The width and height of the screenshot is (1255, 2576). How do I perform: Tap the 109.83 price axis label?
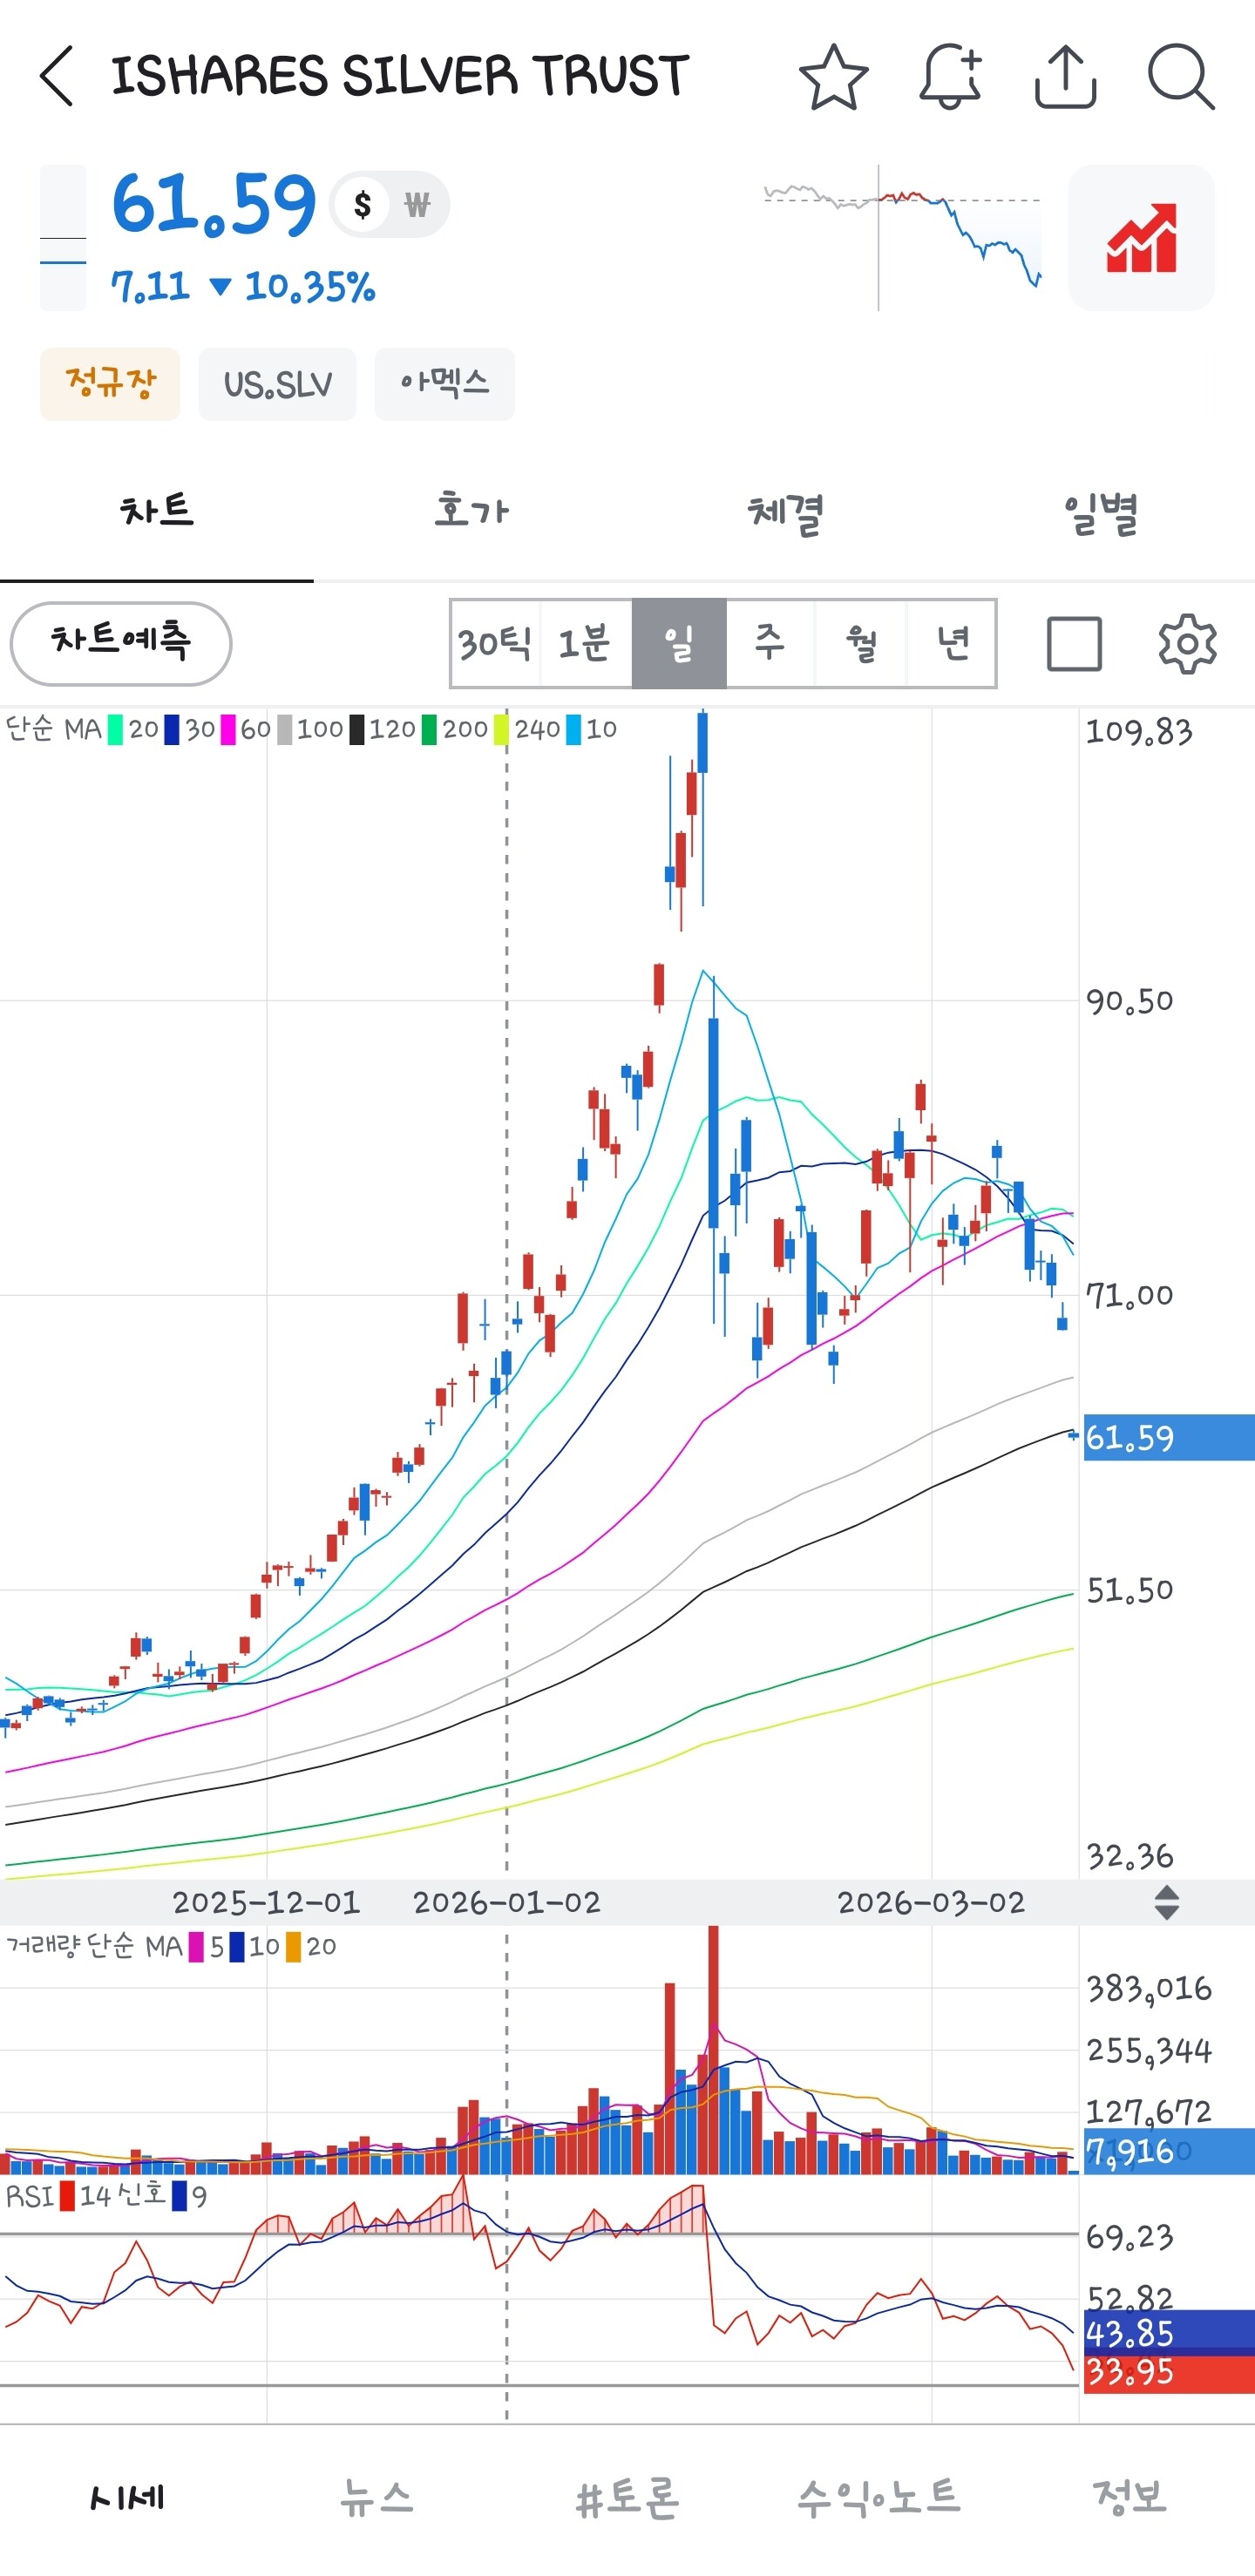pos(1139,732)
